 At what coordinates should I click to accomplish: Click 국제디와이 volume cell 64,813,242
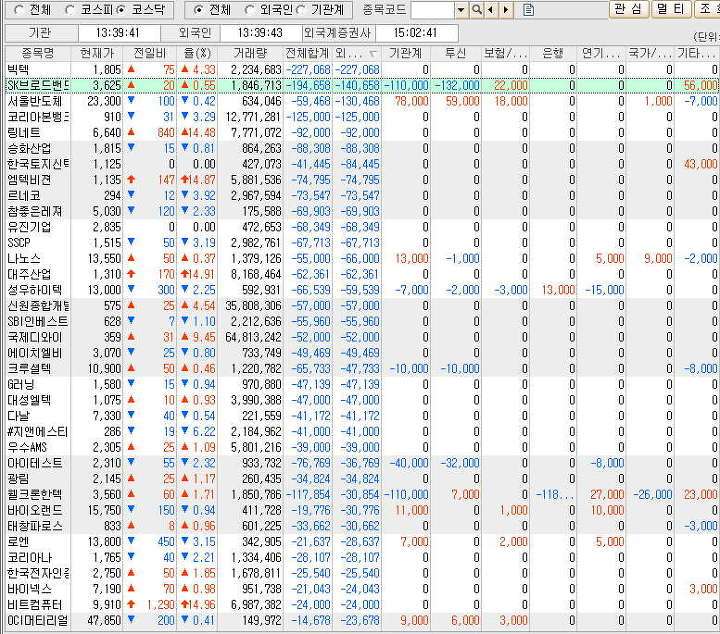click(x=253, y=337)
